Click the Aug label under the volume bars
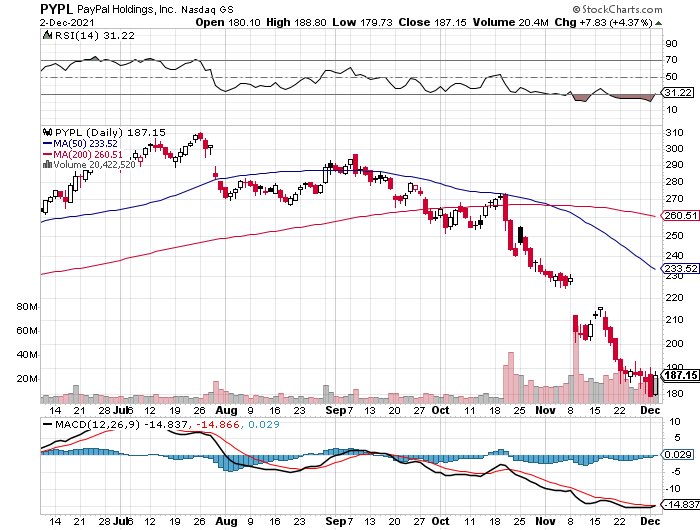Screen dimensions: 700x530 pos(226,410)
